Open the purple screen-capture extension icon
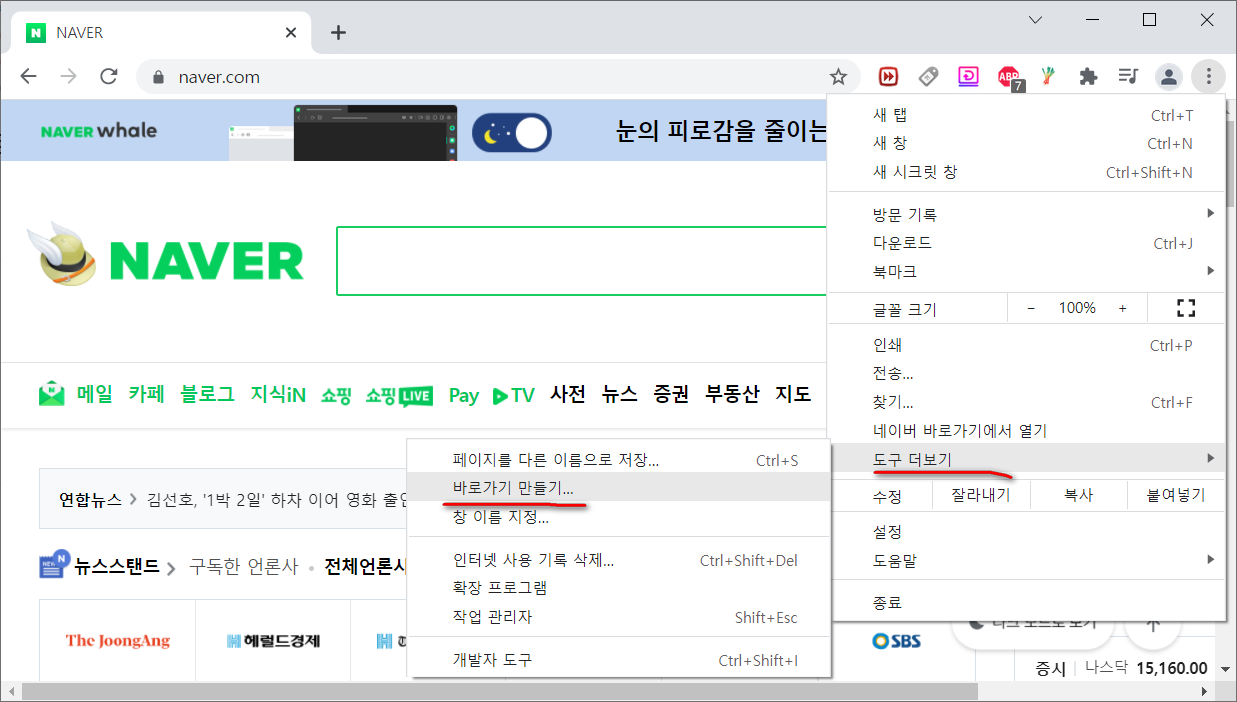 [x=968, y=76]
